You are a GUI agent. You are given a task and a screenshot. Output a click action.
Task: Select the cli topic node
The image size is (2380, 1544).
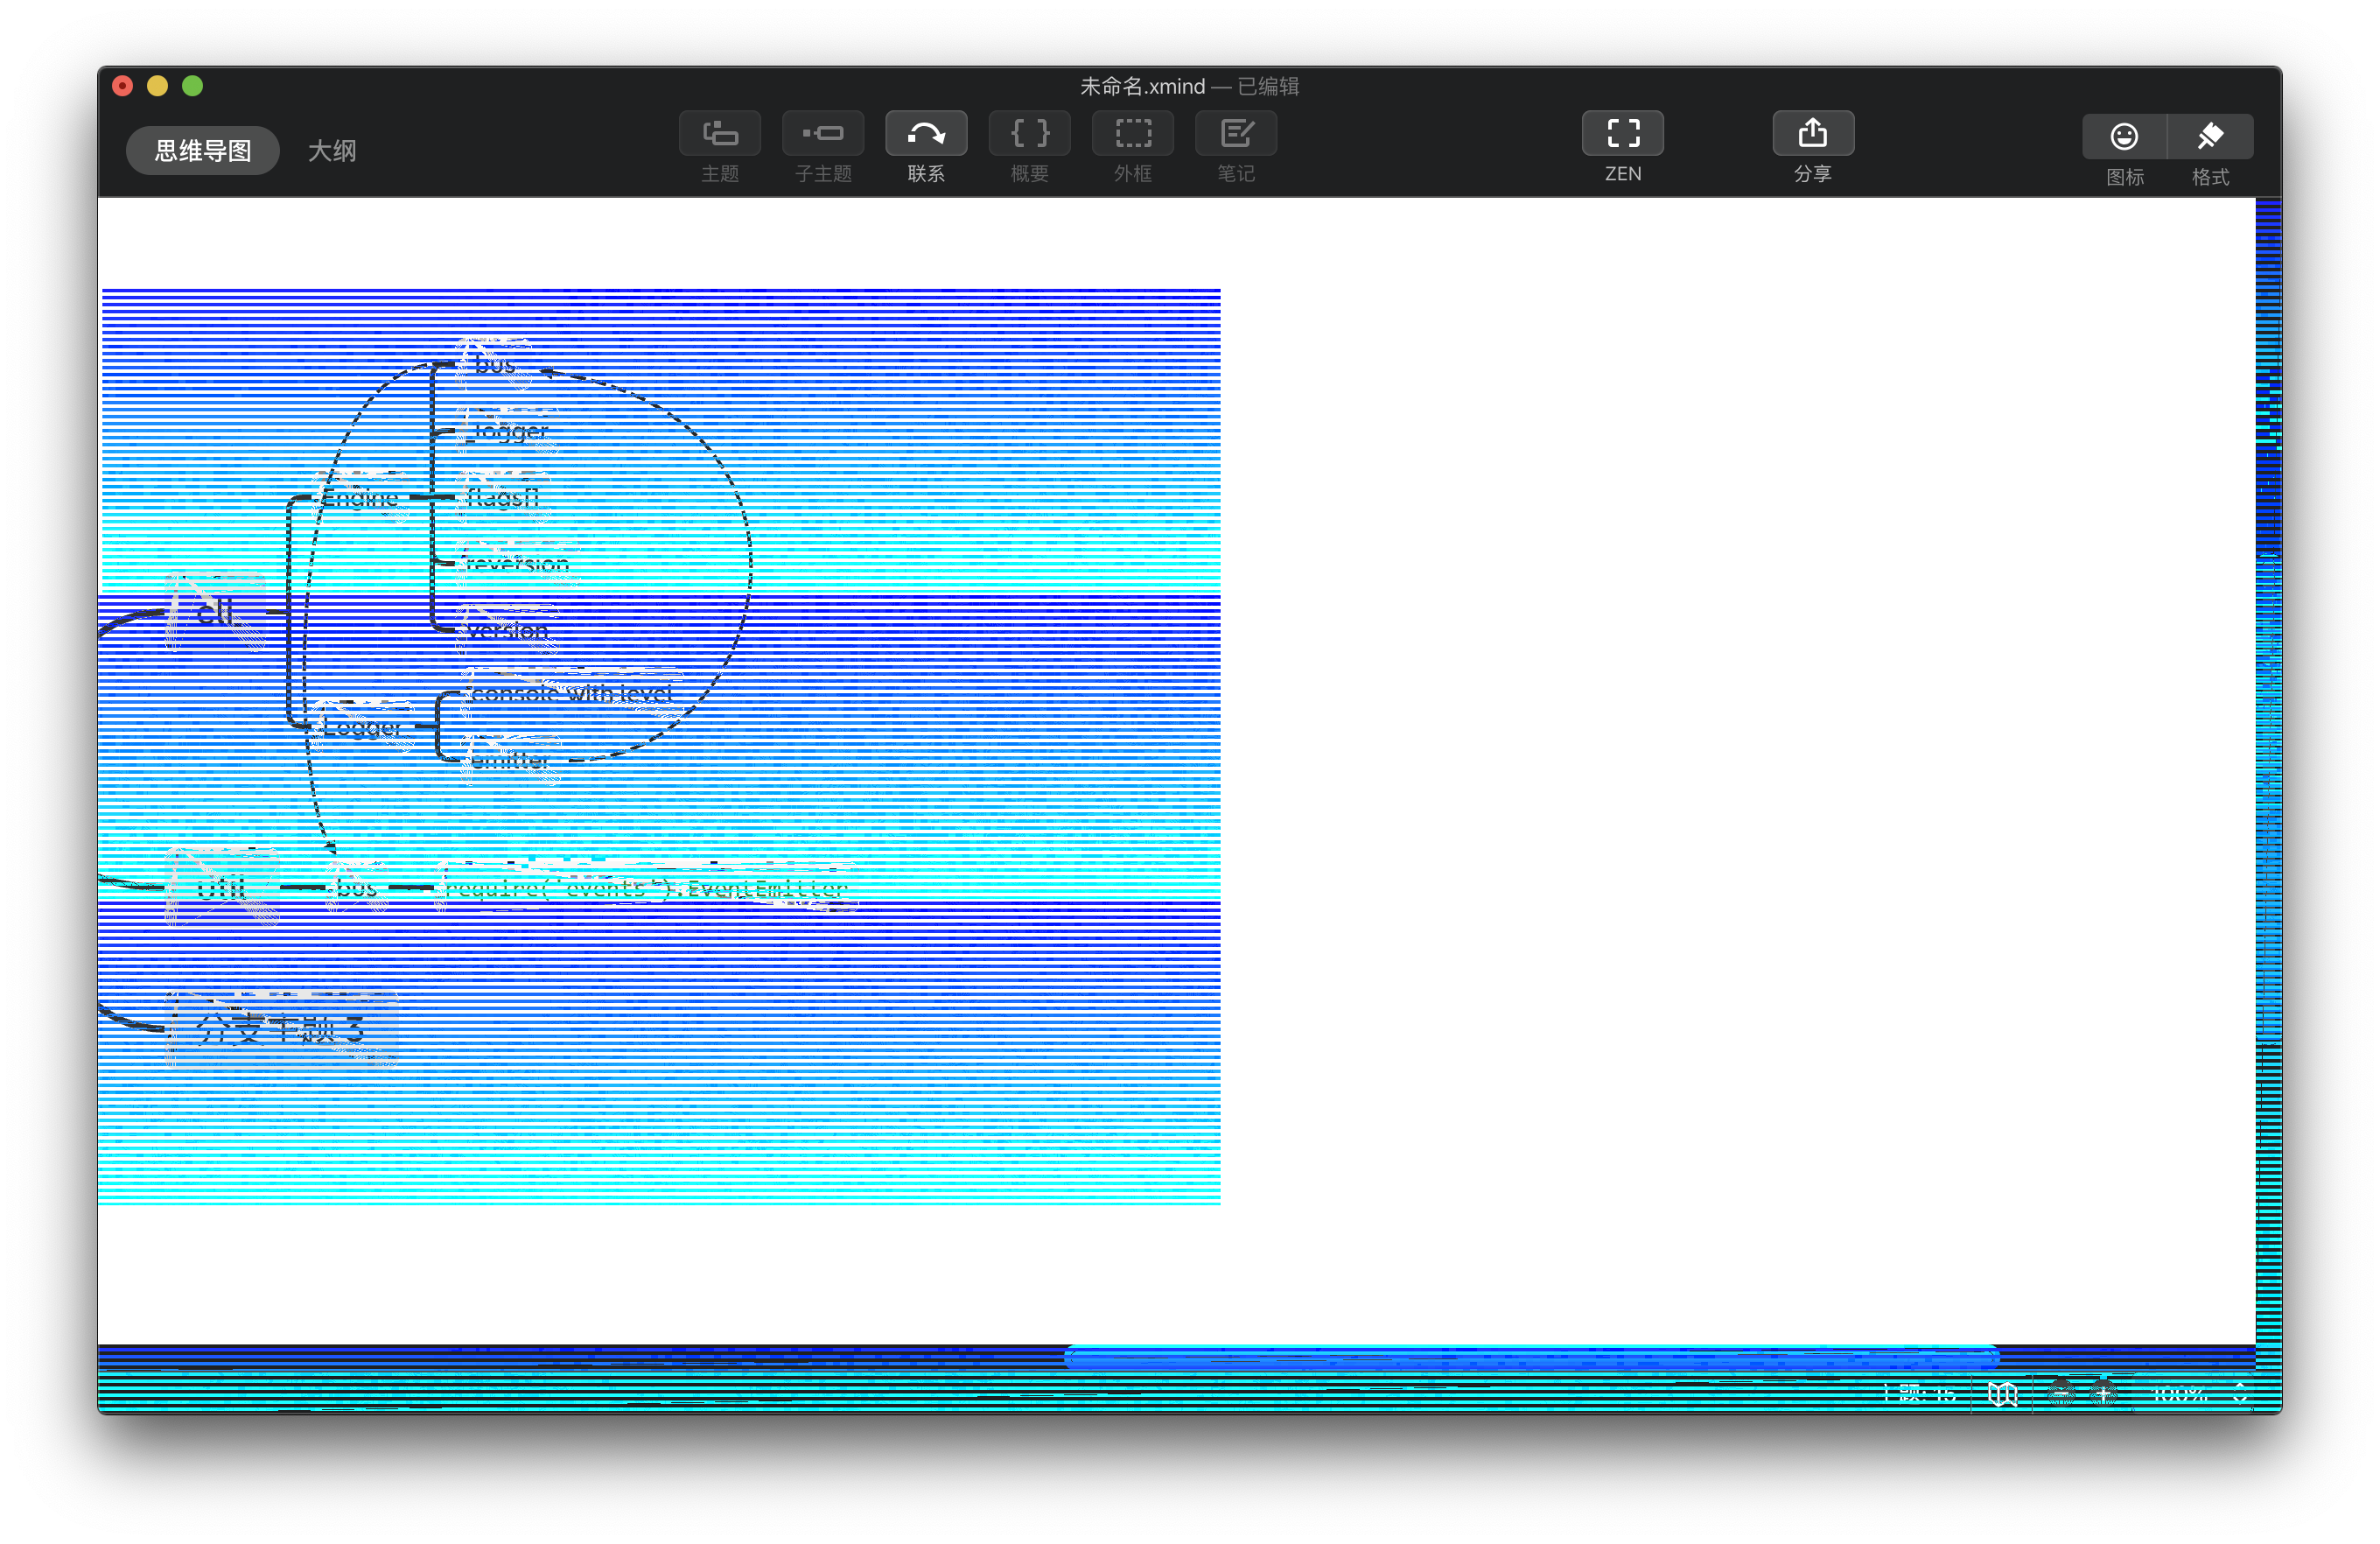(x=215, y=611)
